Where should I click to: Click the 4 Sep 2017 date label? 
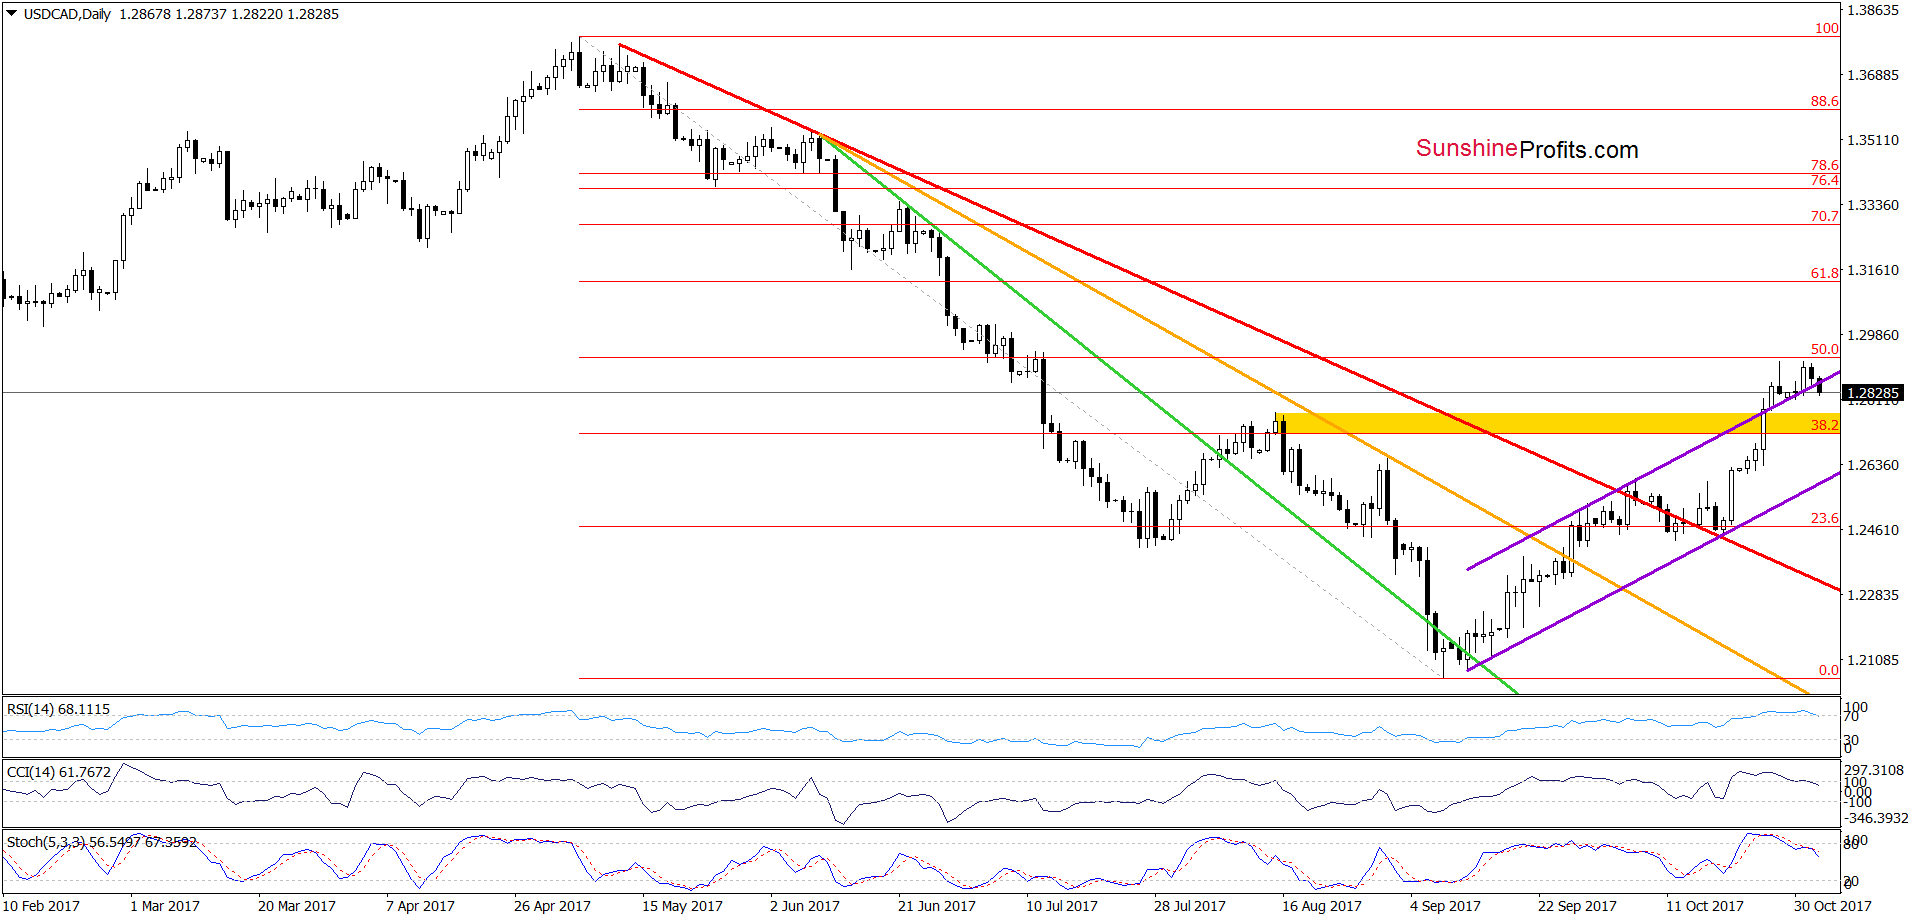click(x=1445, y=906)
